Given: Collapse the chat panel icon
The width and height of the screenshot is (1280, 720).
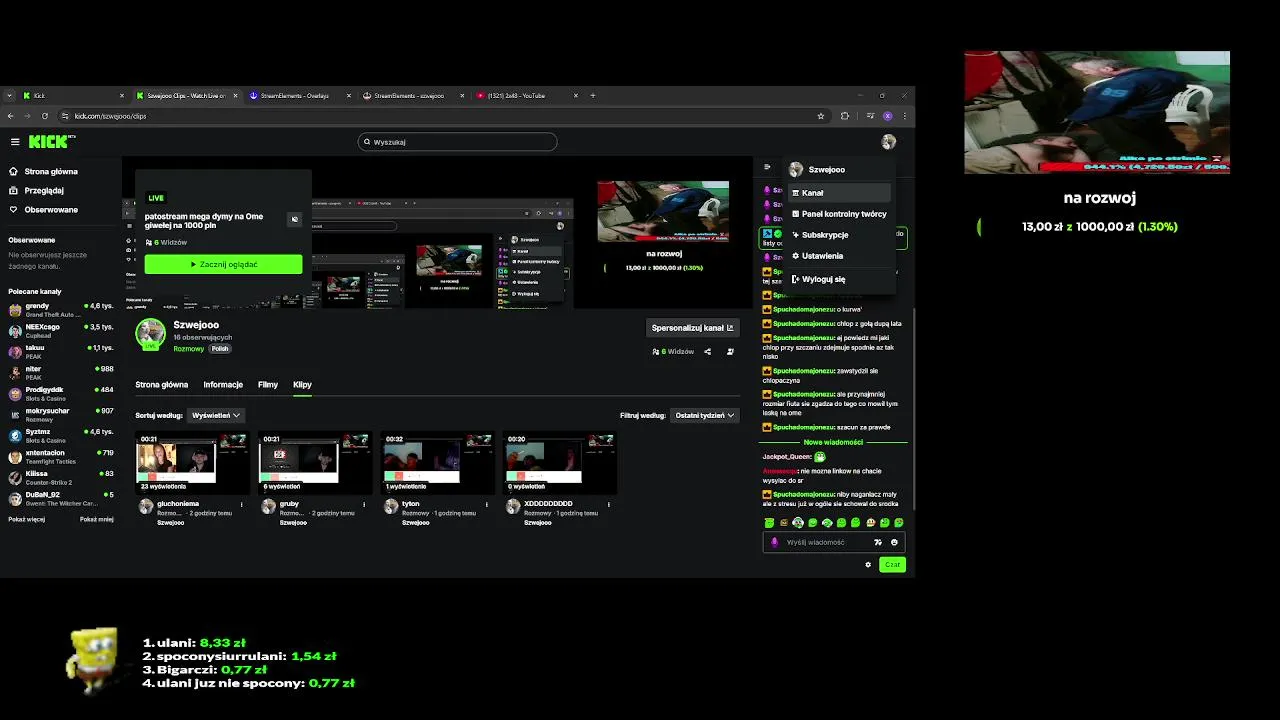Looking at the screenshot, I should (x=767, y=167).
